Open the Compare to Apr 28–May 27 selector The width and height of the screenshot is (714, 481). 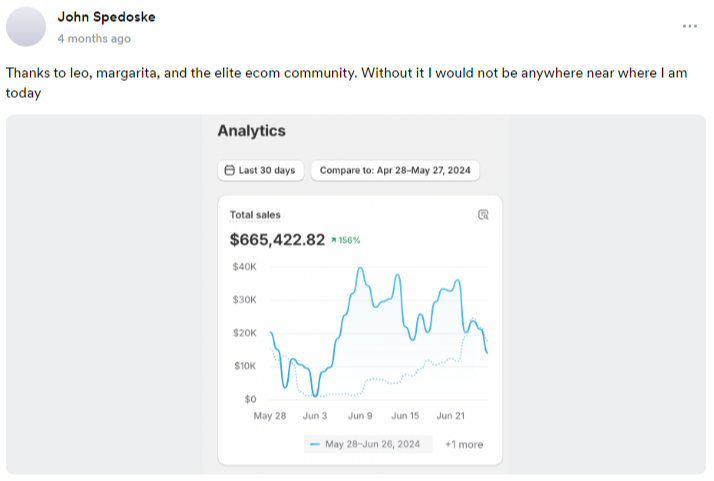pos(394,171)
